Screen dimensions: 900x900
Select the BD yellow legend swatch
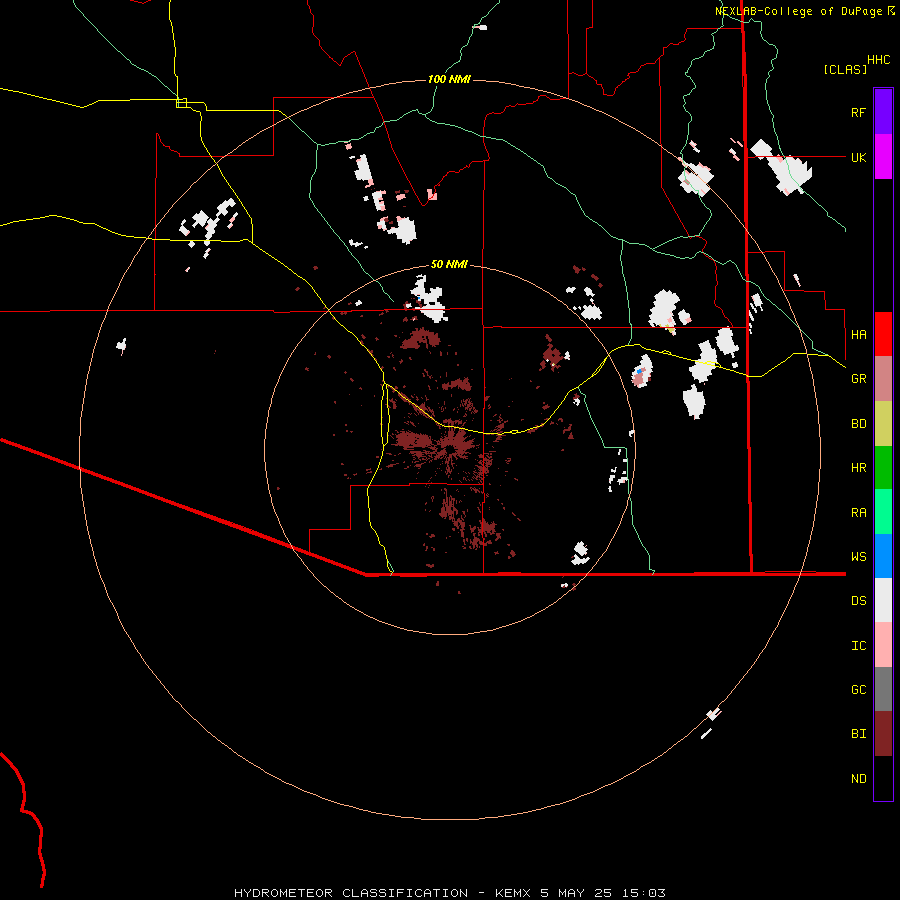(x=883, y=423)
